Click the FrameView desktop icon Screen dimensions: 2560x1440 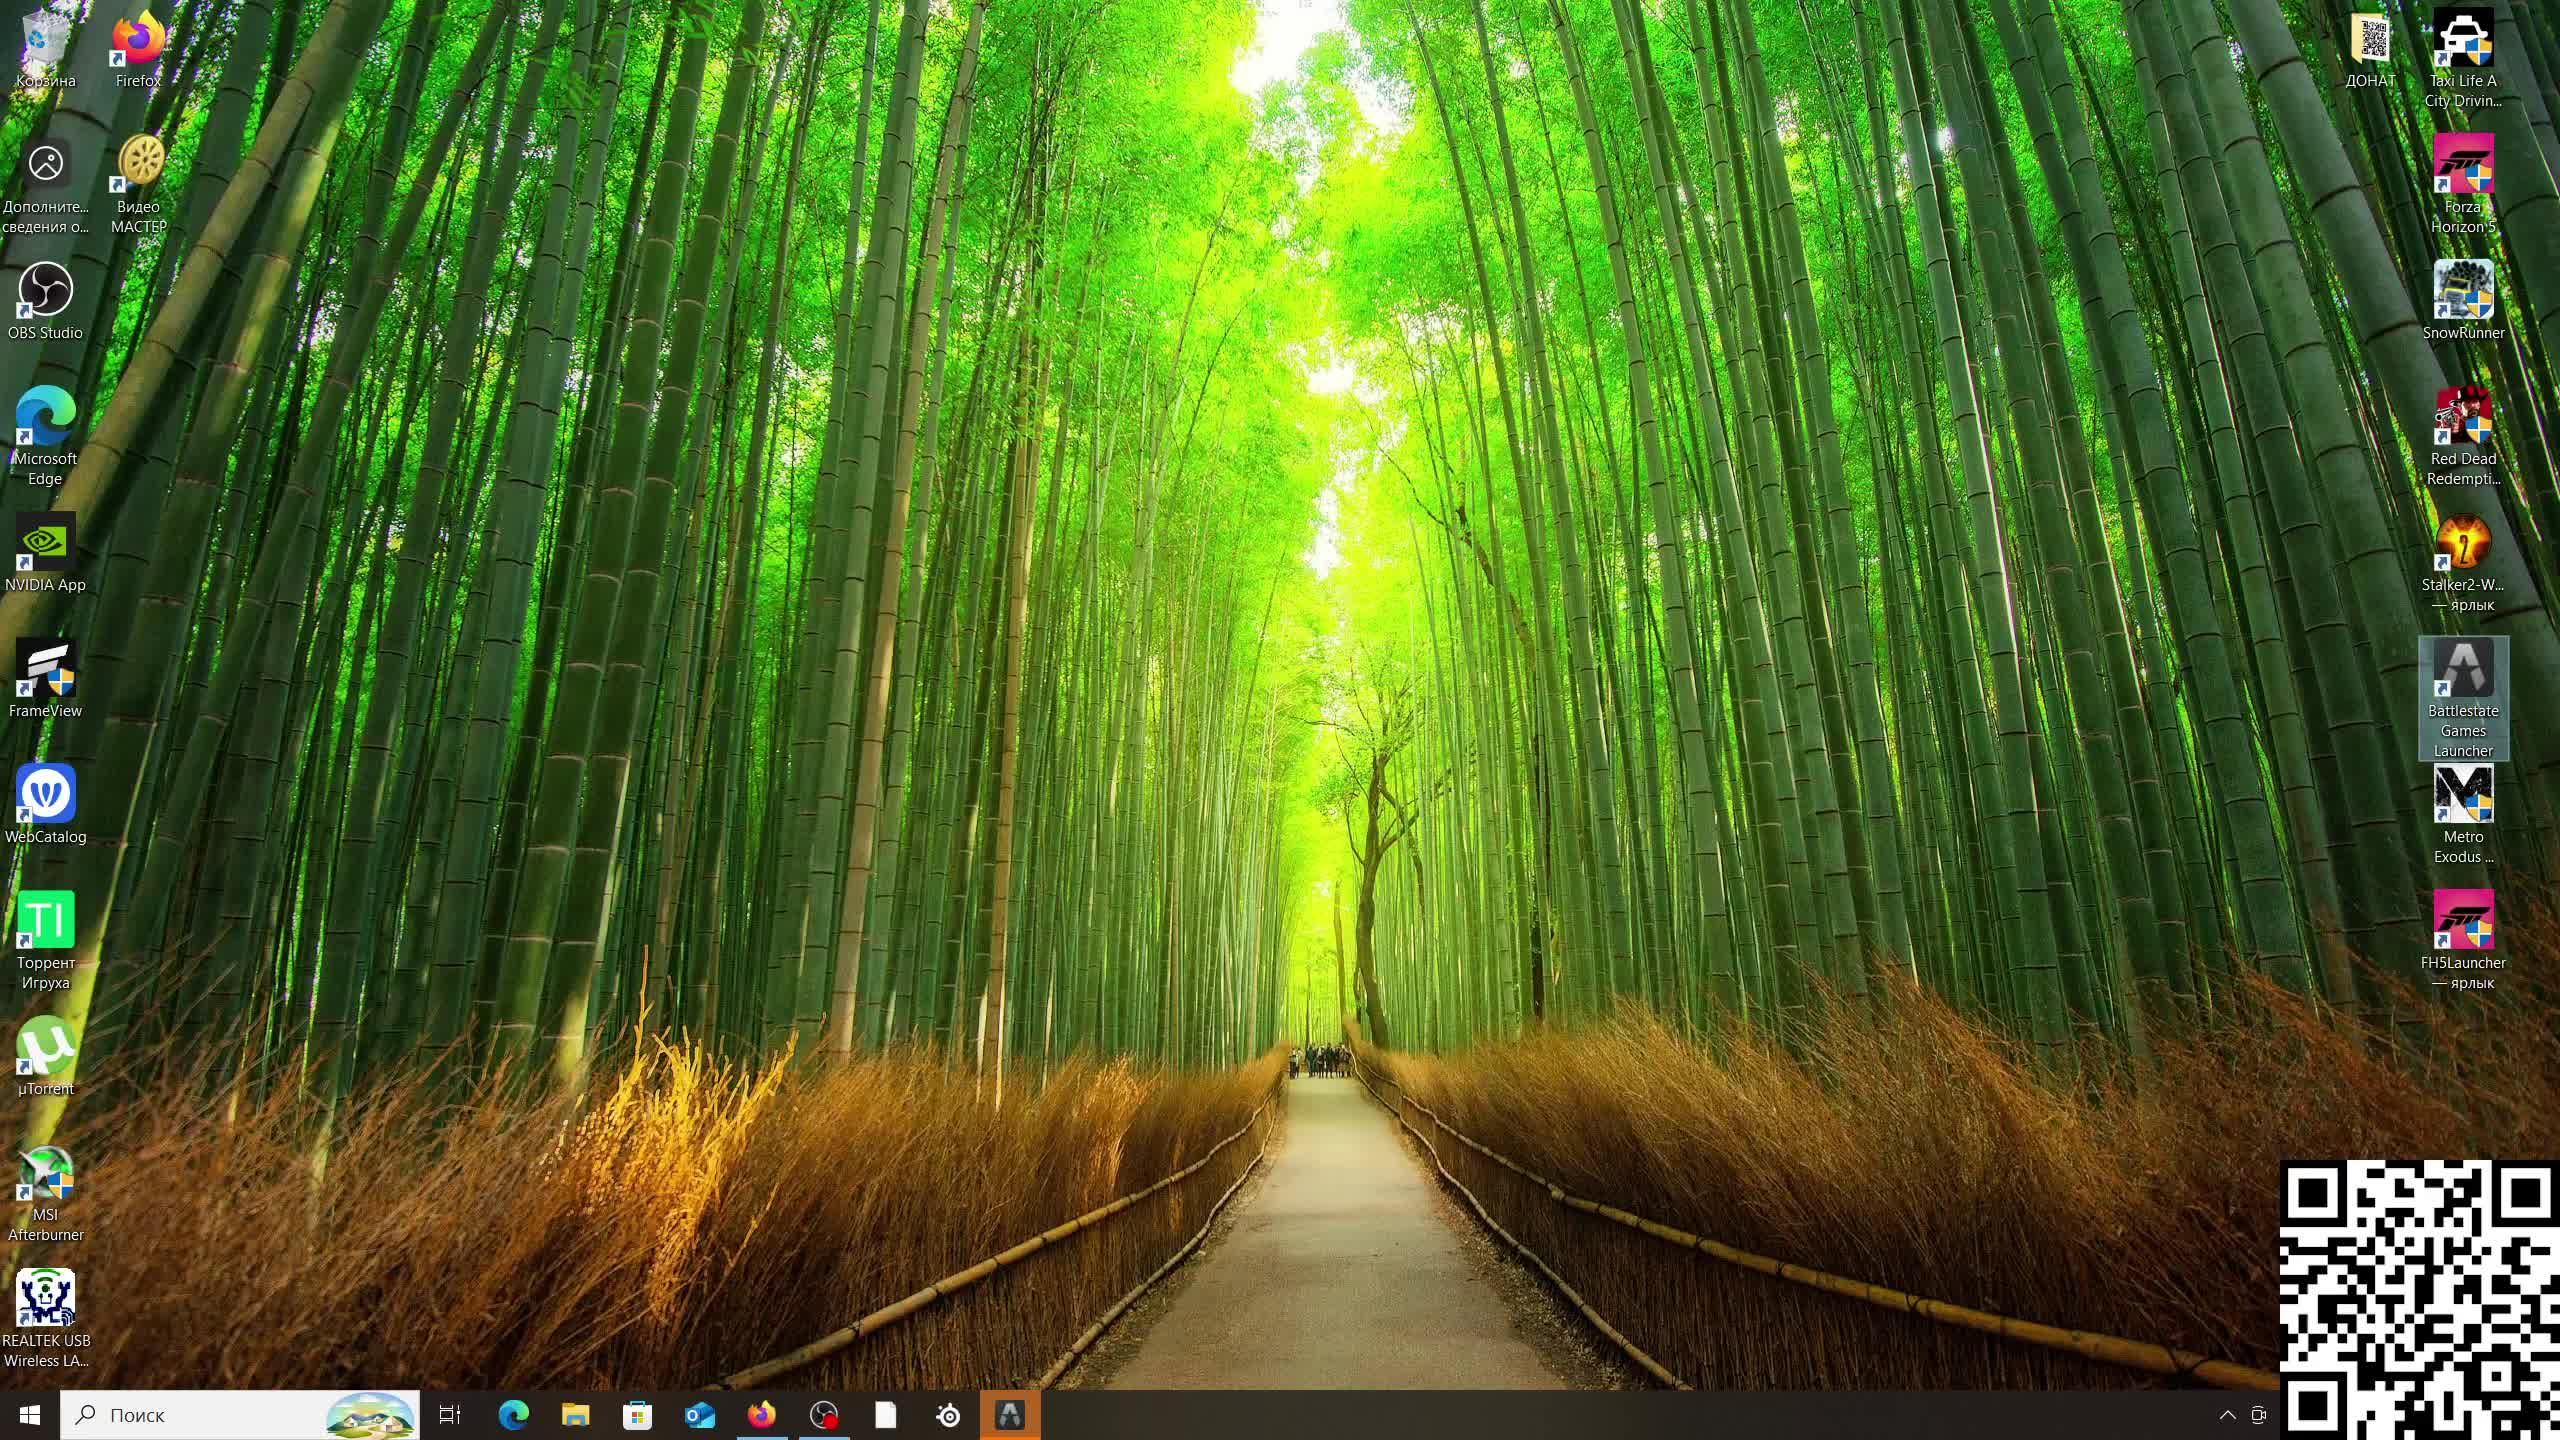tap(45, 670)
